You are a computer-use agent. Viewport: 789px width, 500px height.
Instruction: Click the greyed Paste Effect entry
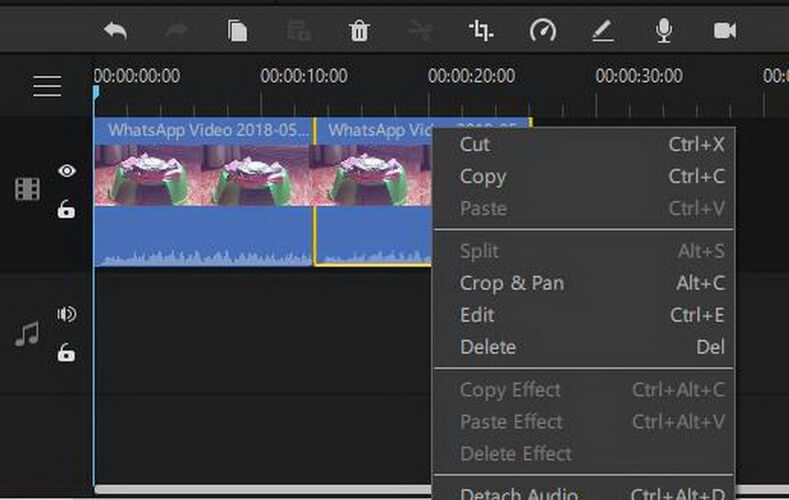[x=584, y=422]
